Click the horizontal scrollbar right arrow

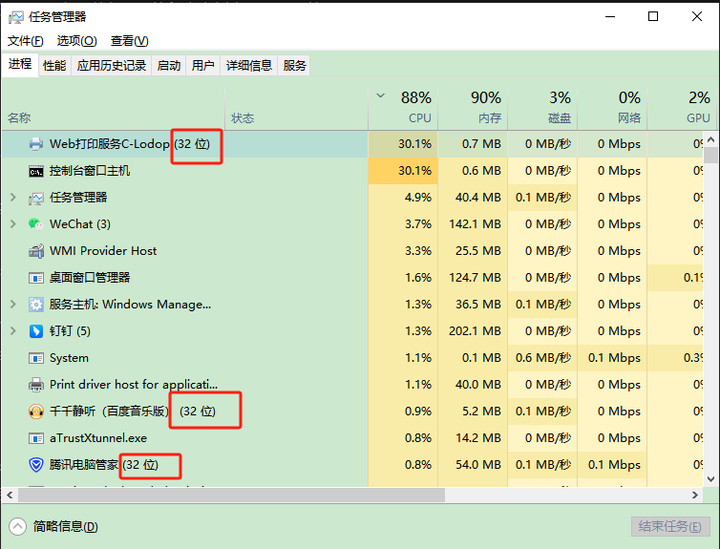pyautogui.click(x=695, y=495)
